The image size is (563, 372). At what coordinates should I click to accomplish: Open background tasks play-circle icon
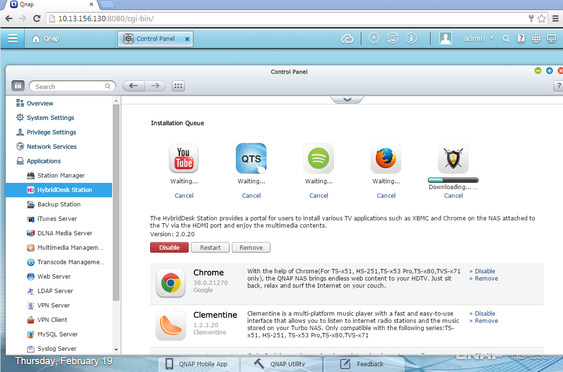[x=374, y=38]
